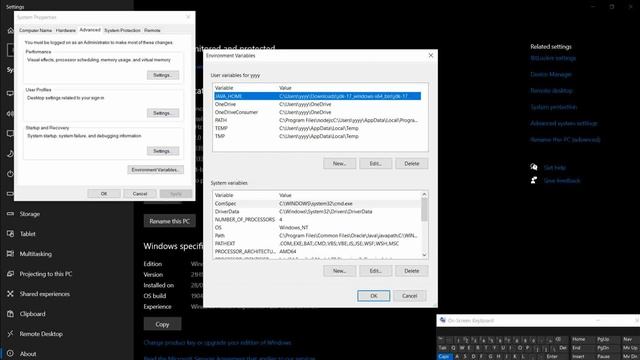Viewport: 640px width, 360px height.
Task: Click the Give feedback icon
Action: (534, 180)
